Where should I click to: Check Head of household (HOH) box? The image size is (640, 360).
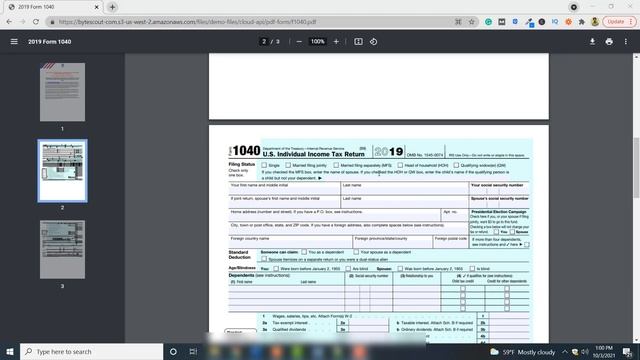(400, 165)
